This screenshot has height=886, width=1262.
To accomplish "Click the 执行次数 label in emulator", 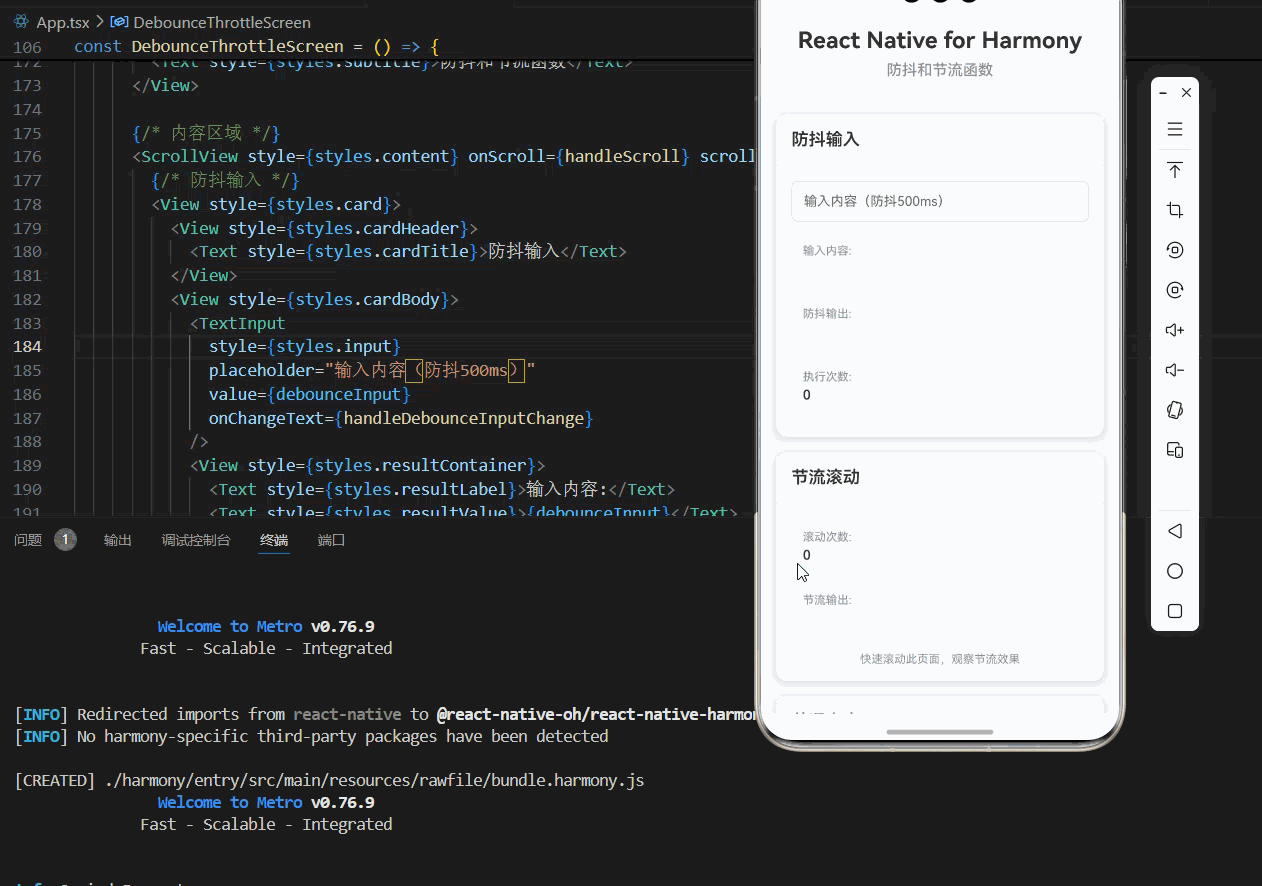I will [827, 377].
